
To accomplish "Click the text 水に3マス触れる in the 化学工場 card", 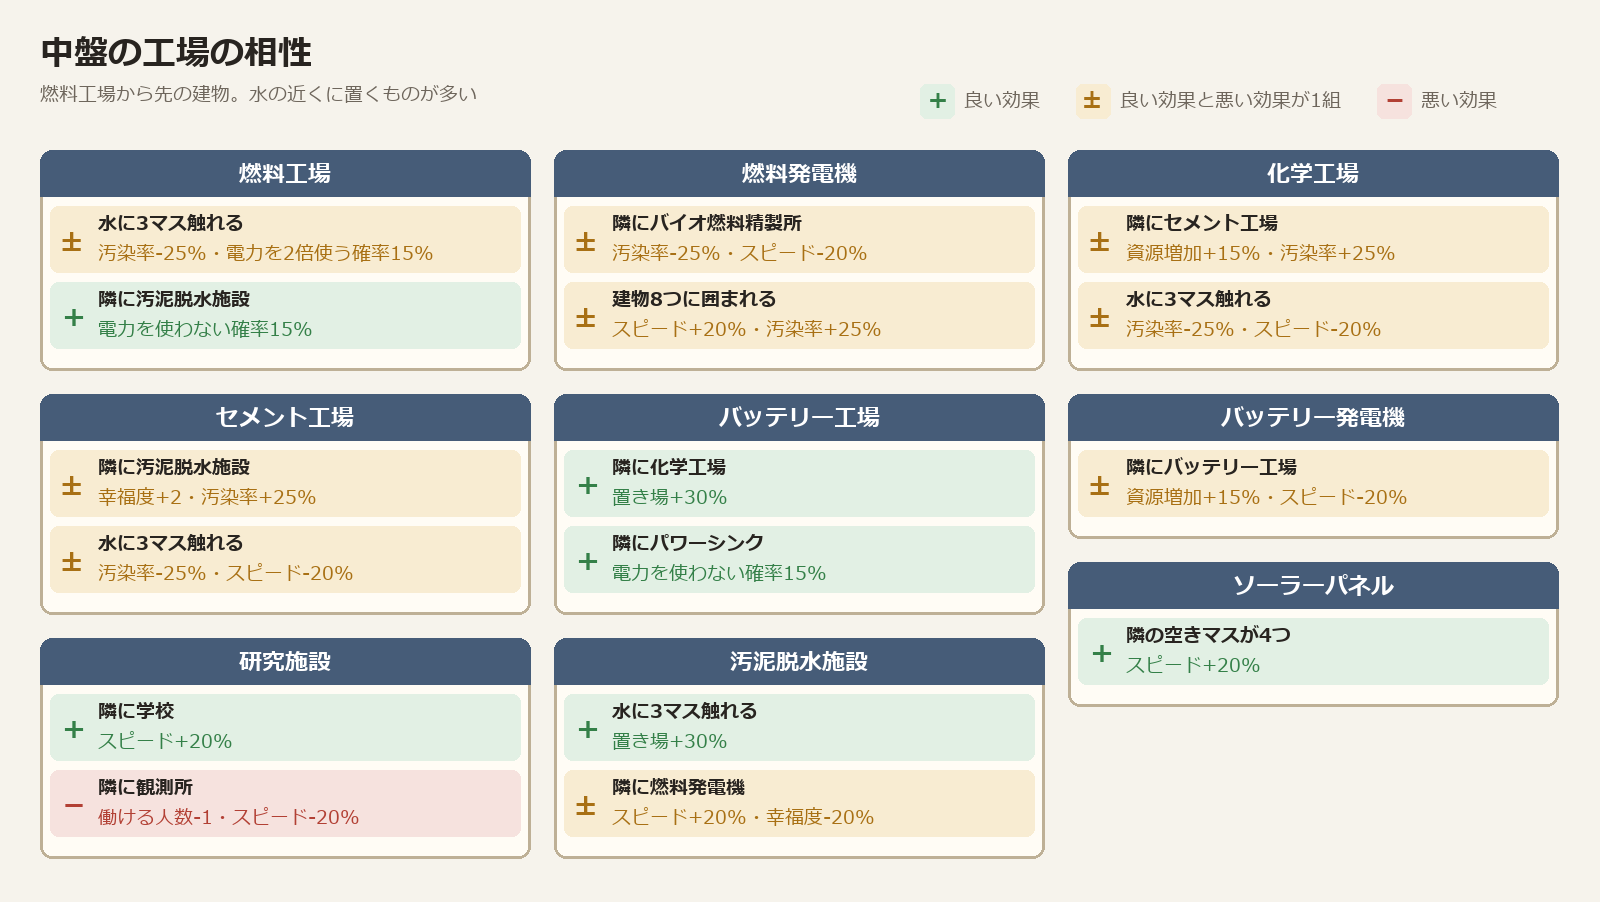I will point(1199,299).
